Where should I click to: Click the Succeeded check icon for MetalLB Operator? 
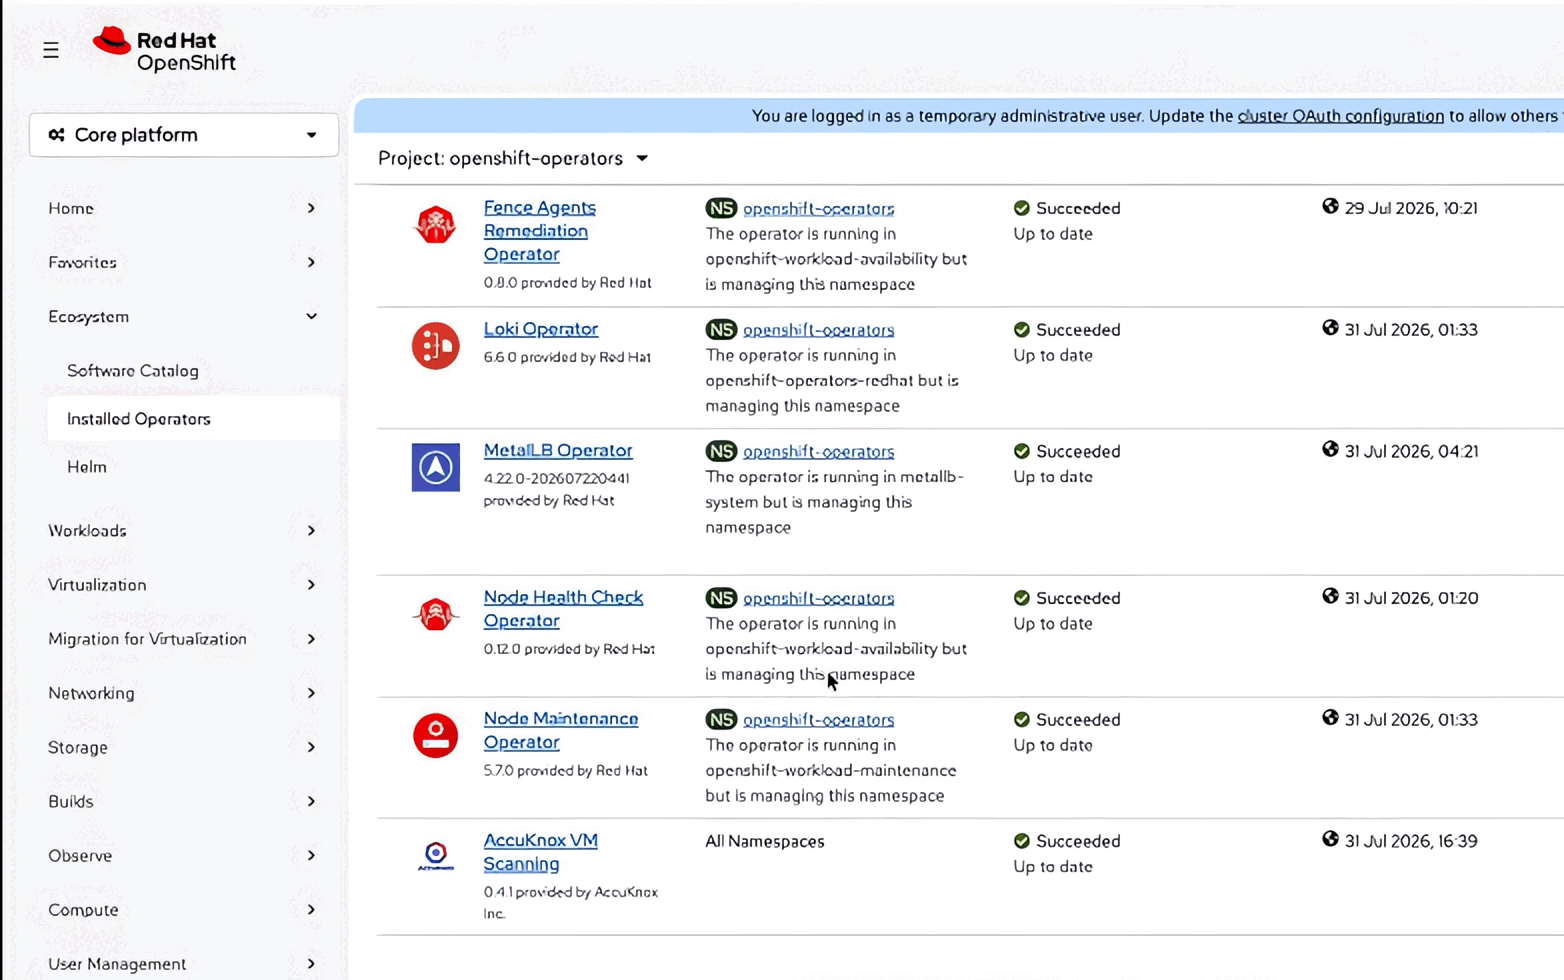pyautogui.click(x=1022, y=451)
